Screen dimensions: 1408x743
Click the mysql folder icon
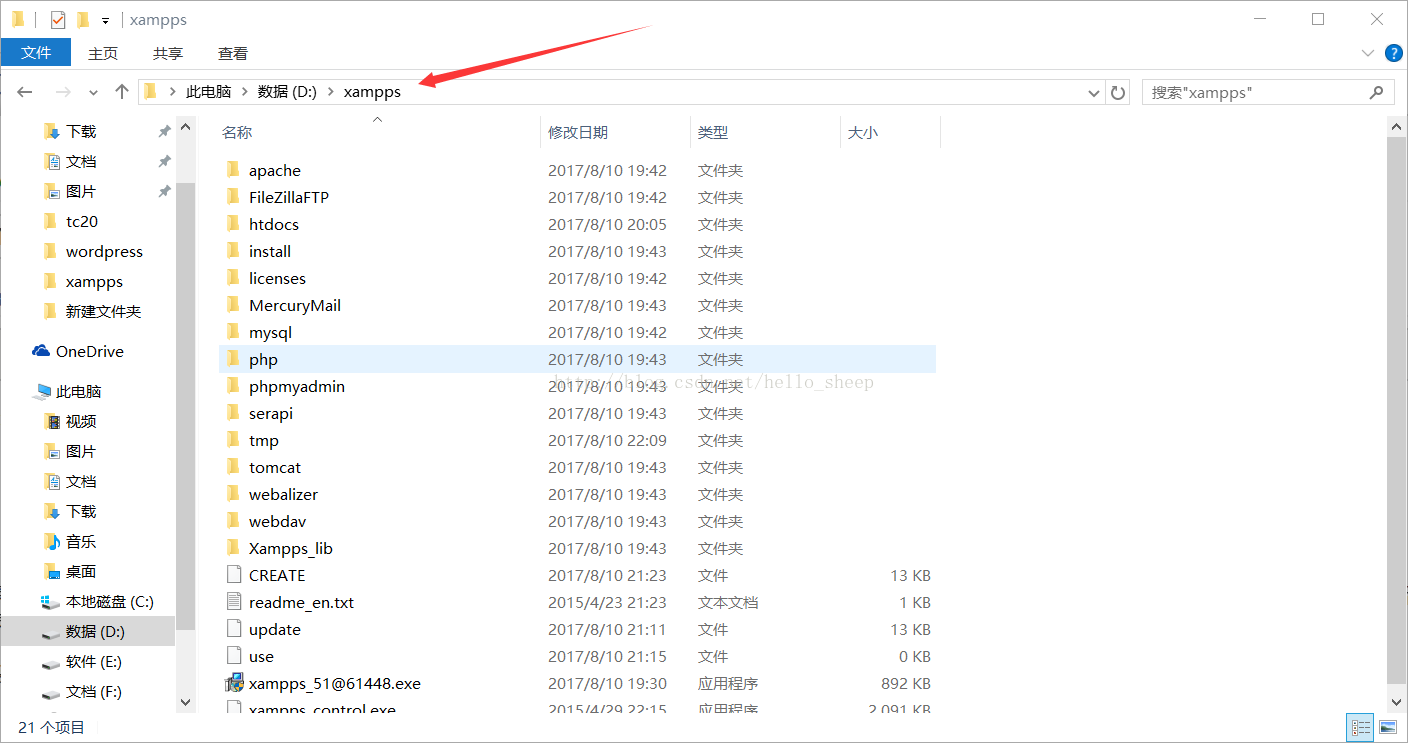[x=233, y=332]
